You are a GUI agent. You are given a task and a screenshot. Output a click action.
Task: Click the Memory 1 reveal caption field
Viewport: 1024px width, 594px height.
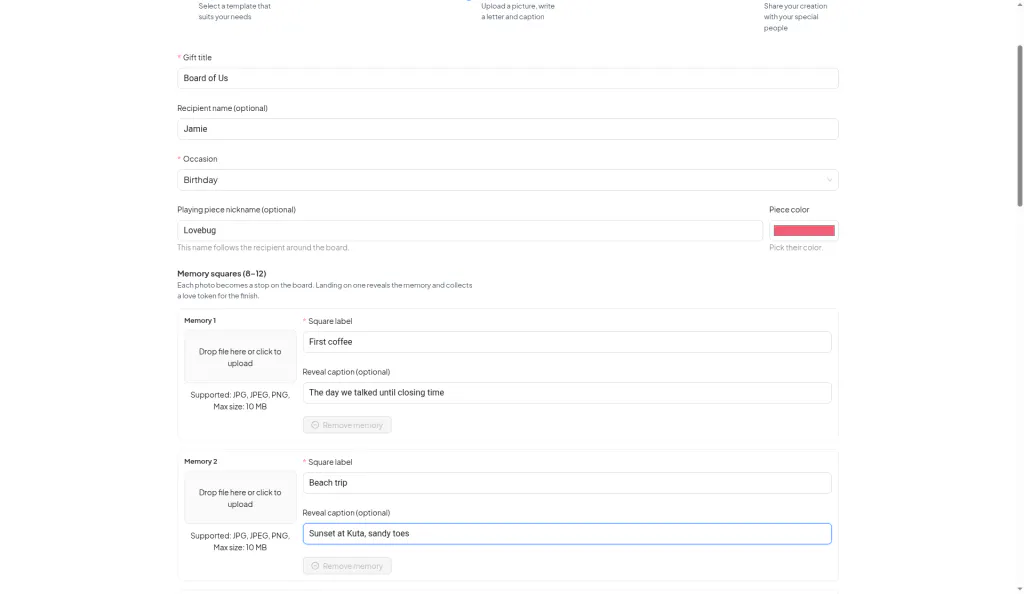coord(567,393)
